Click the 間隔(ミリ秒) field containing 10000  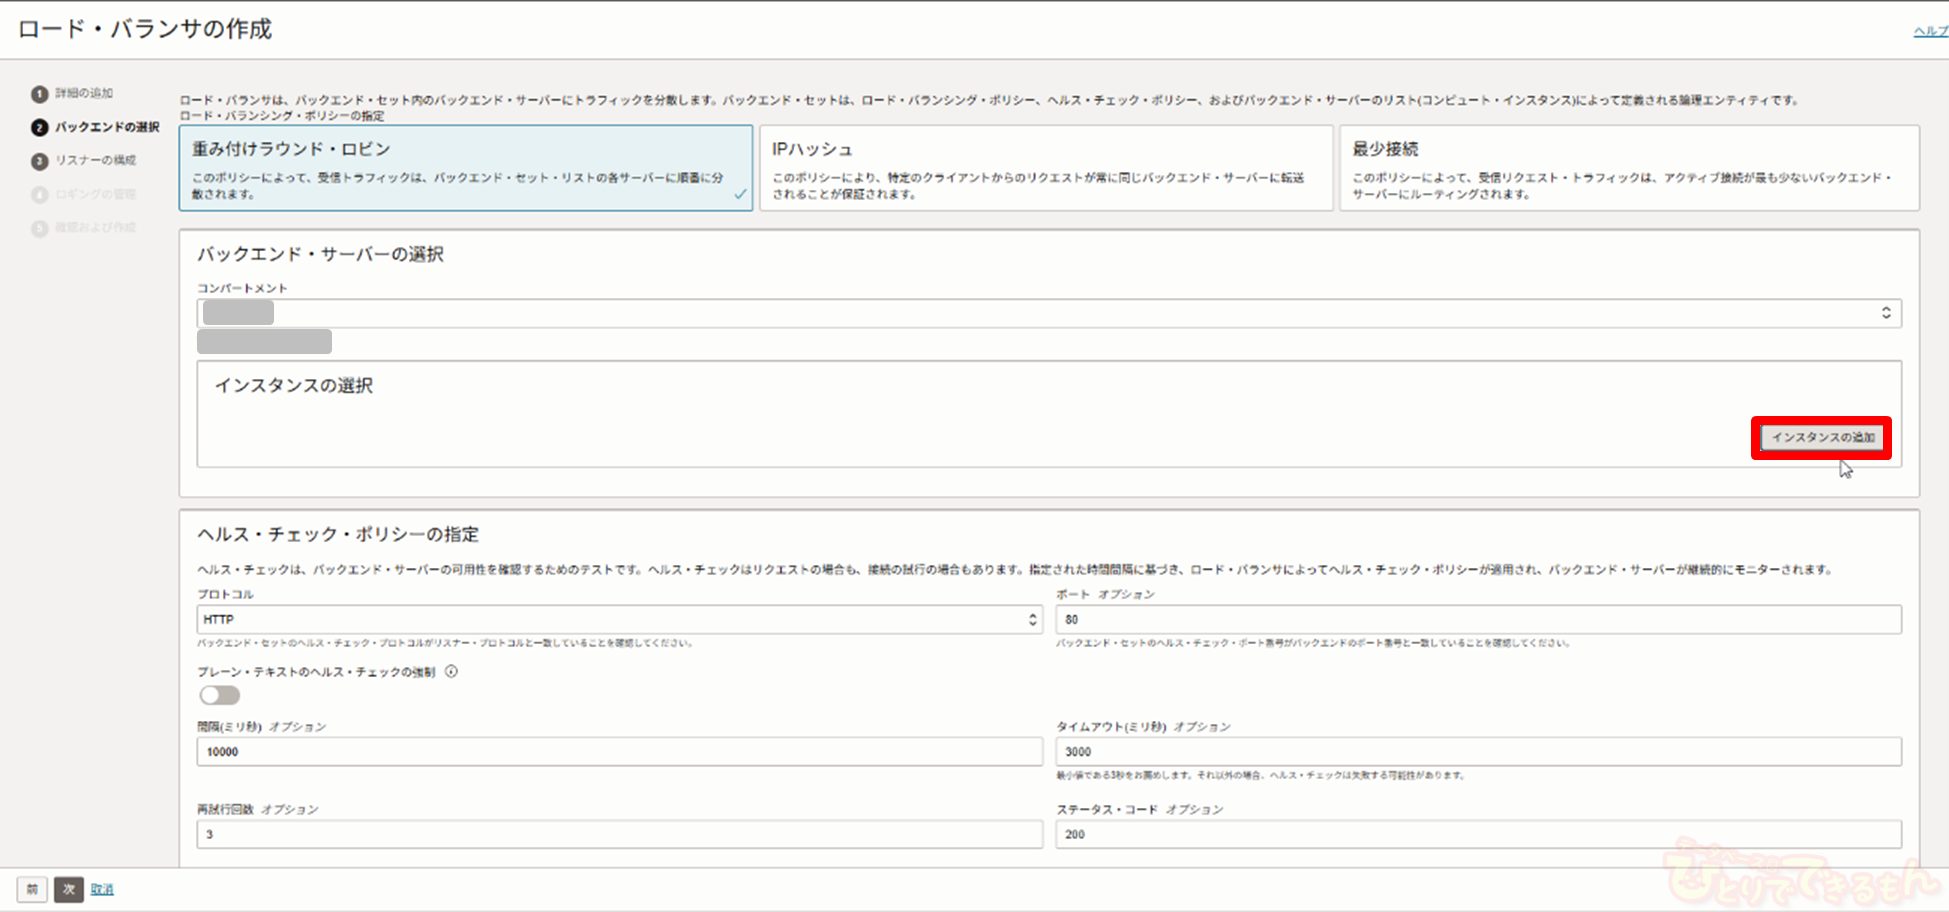point(619,752)
